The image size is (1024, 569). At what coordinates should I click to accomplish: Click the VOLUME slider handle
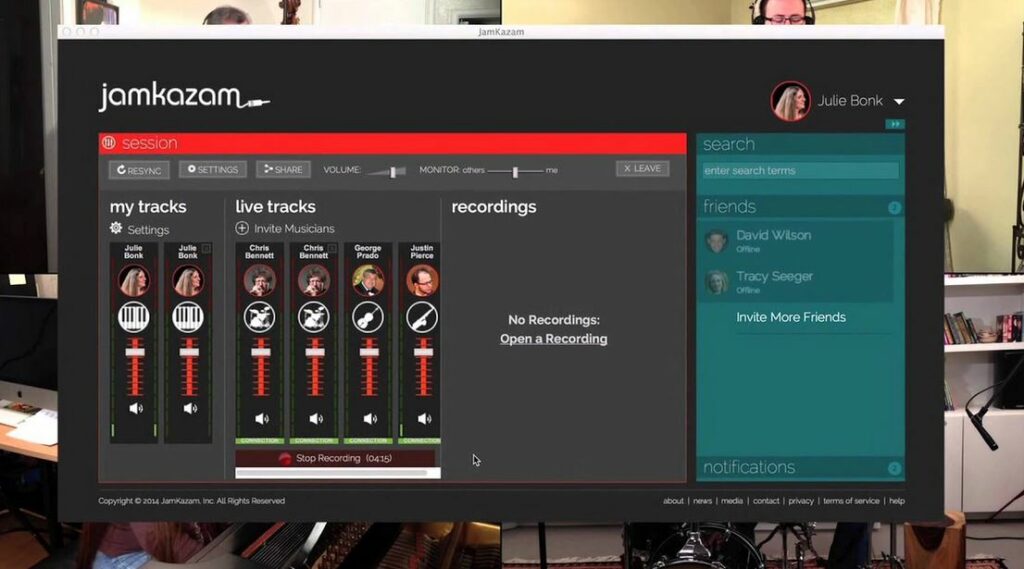(392, 172)
